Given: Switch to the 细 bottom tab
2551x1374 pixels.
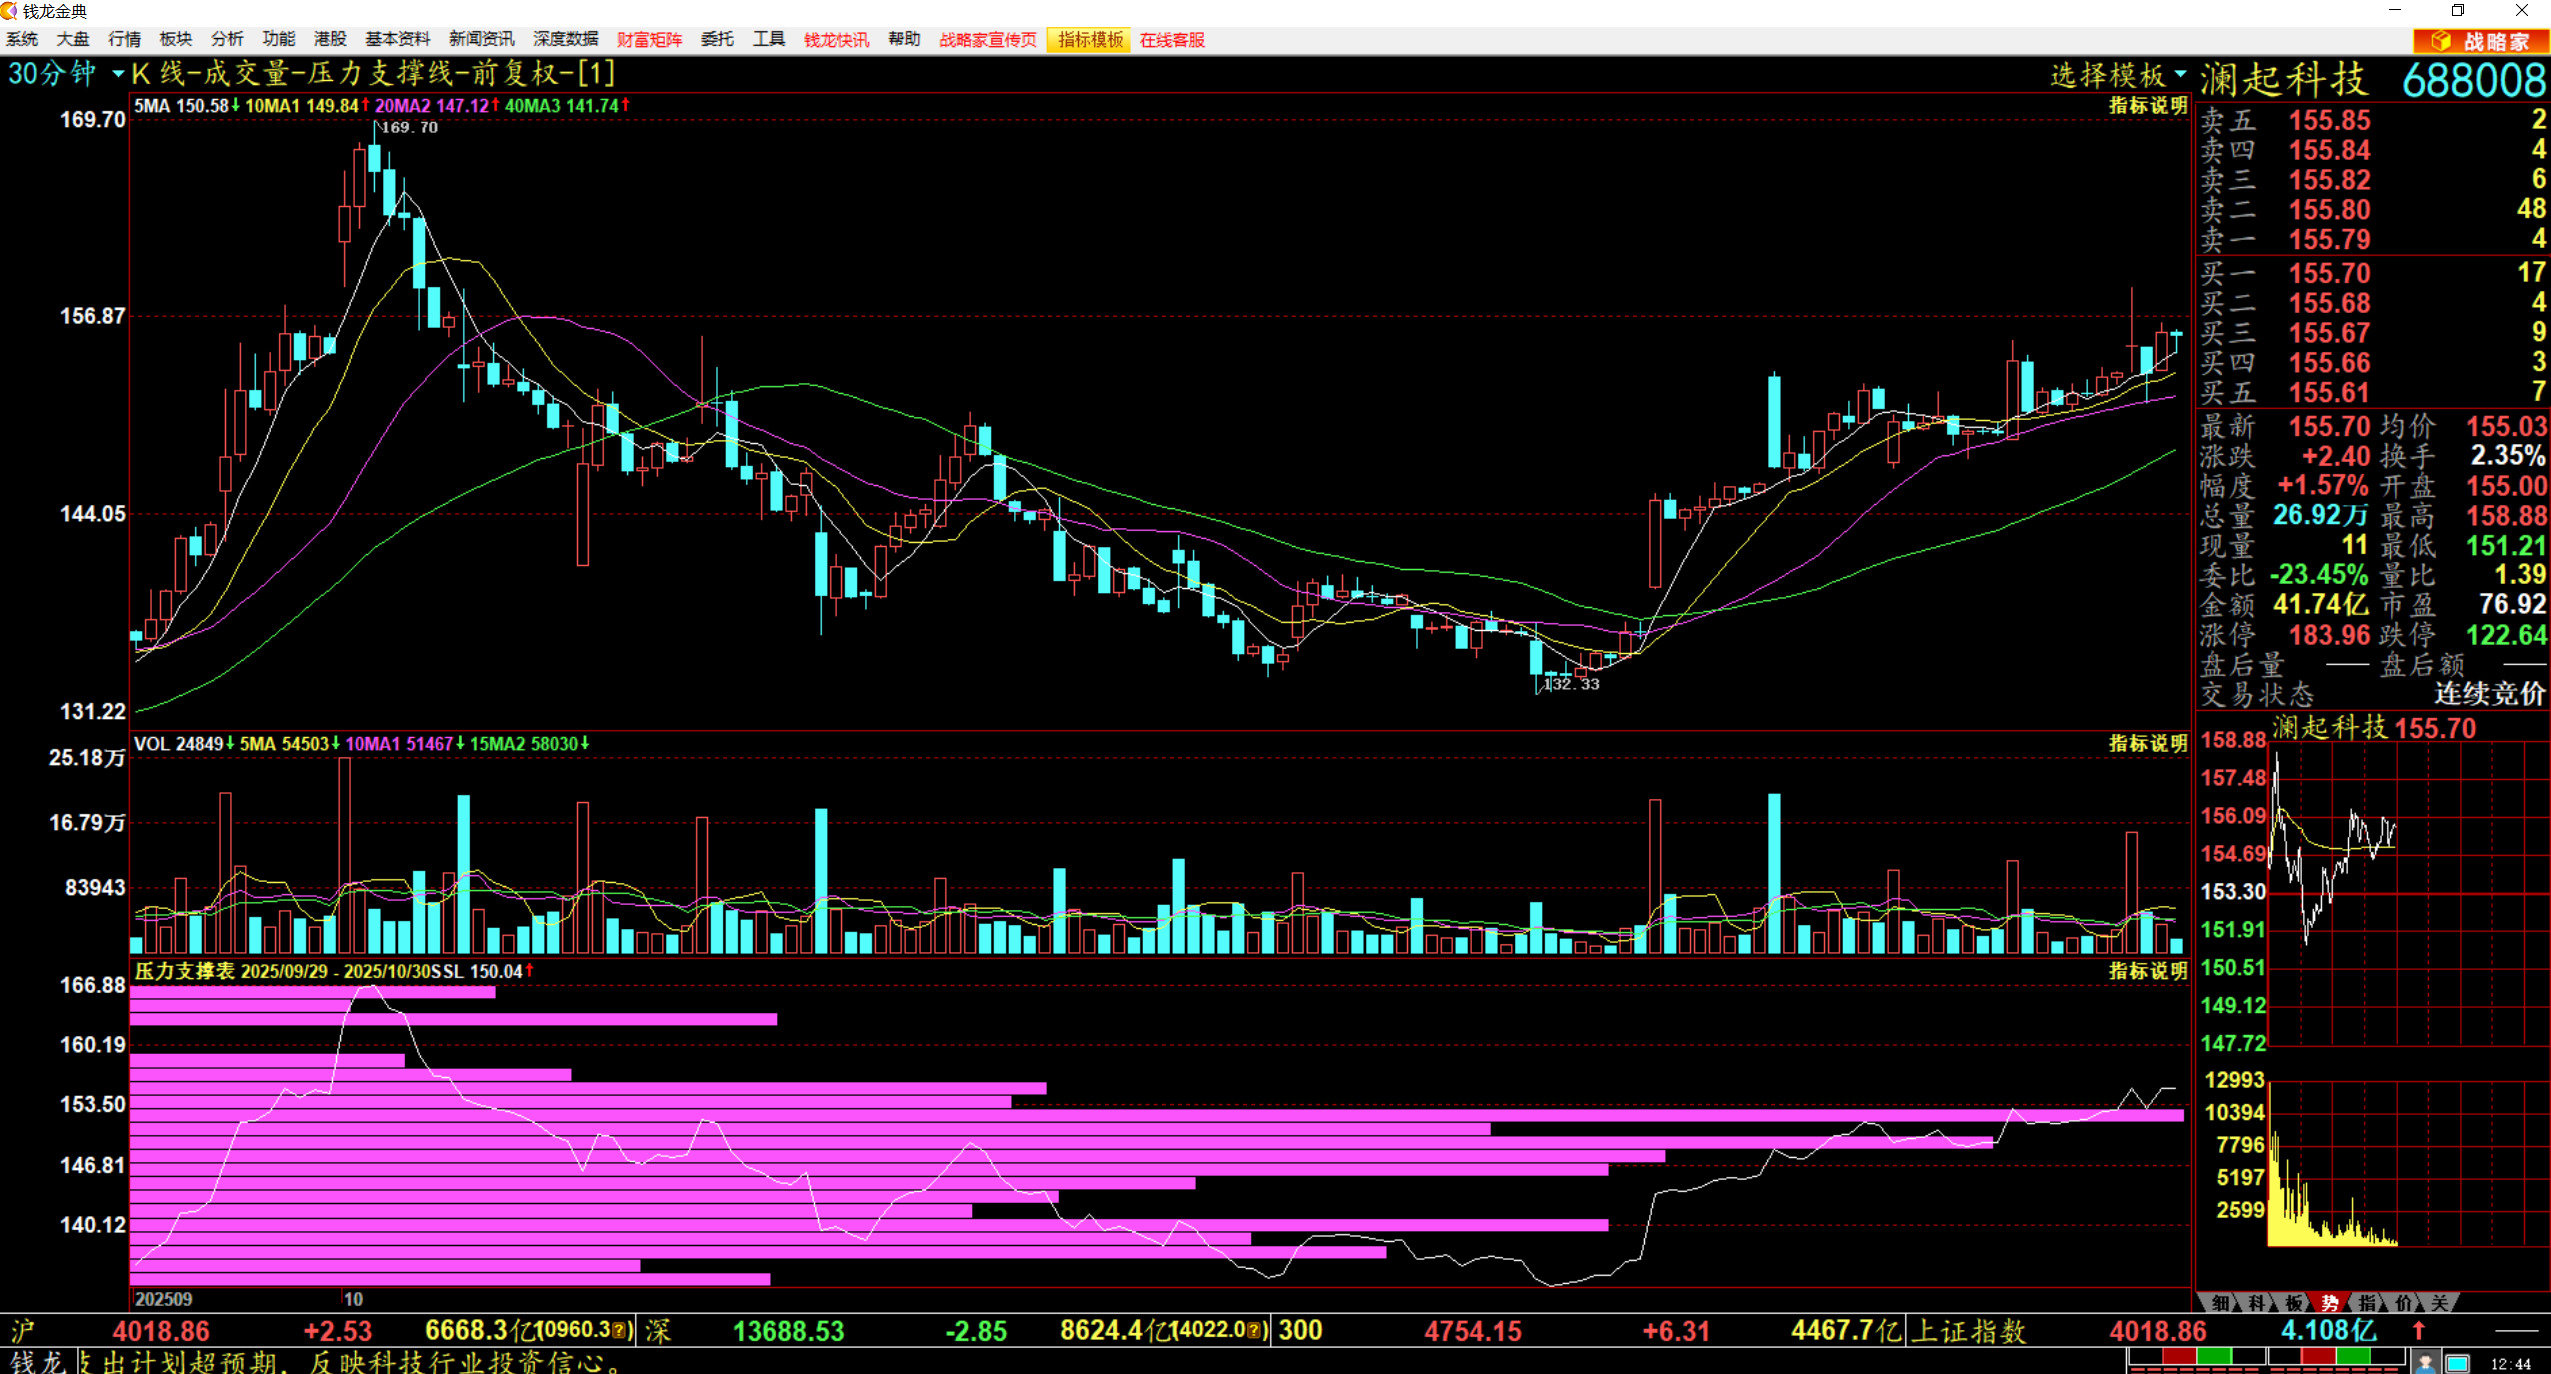Looking at the screenshot, I should (2221, 1303).
